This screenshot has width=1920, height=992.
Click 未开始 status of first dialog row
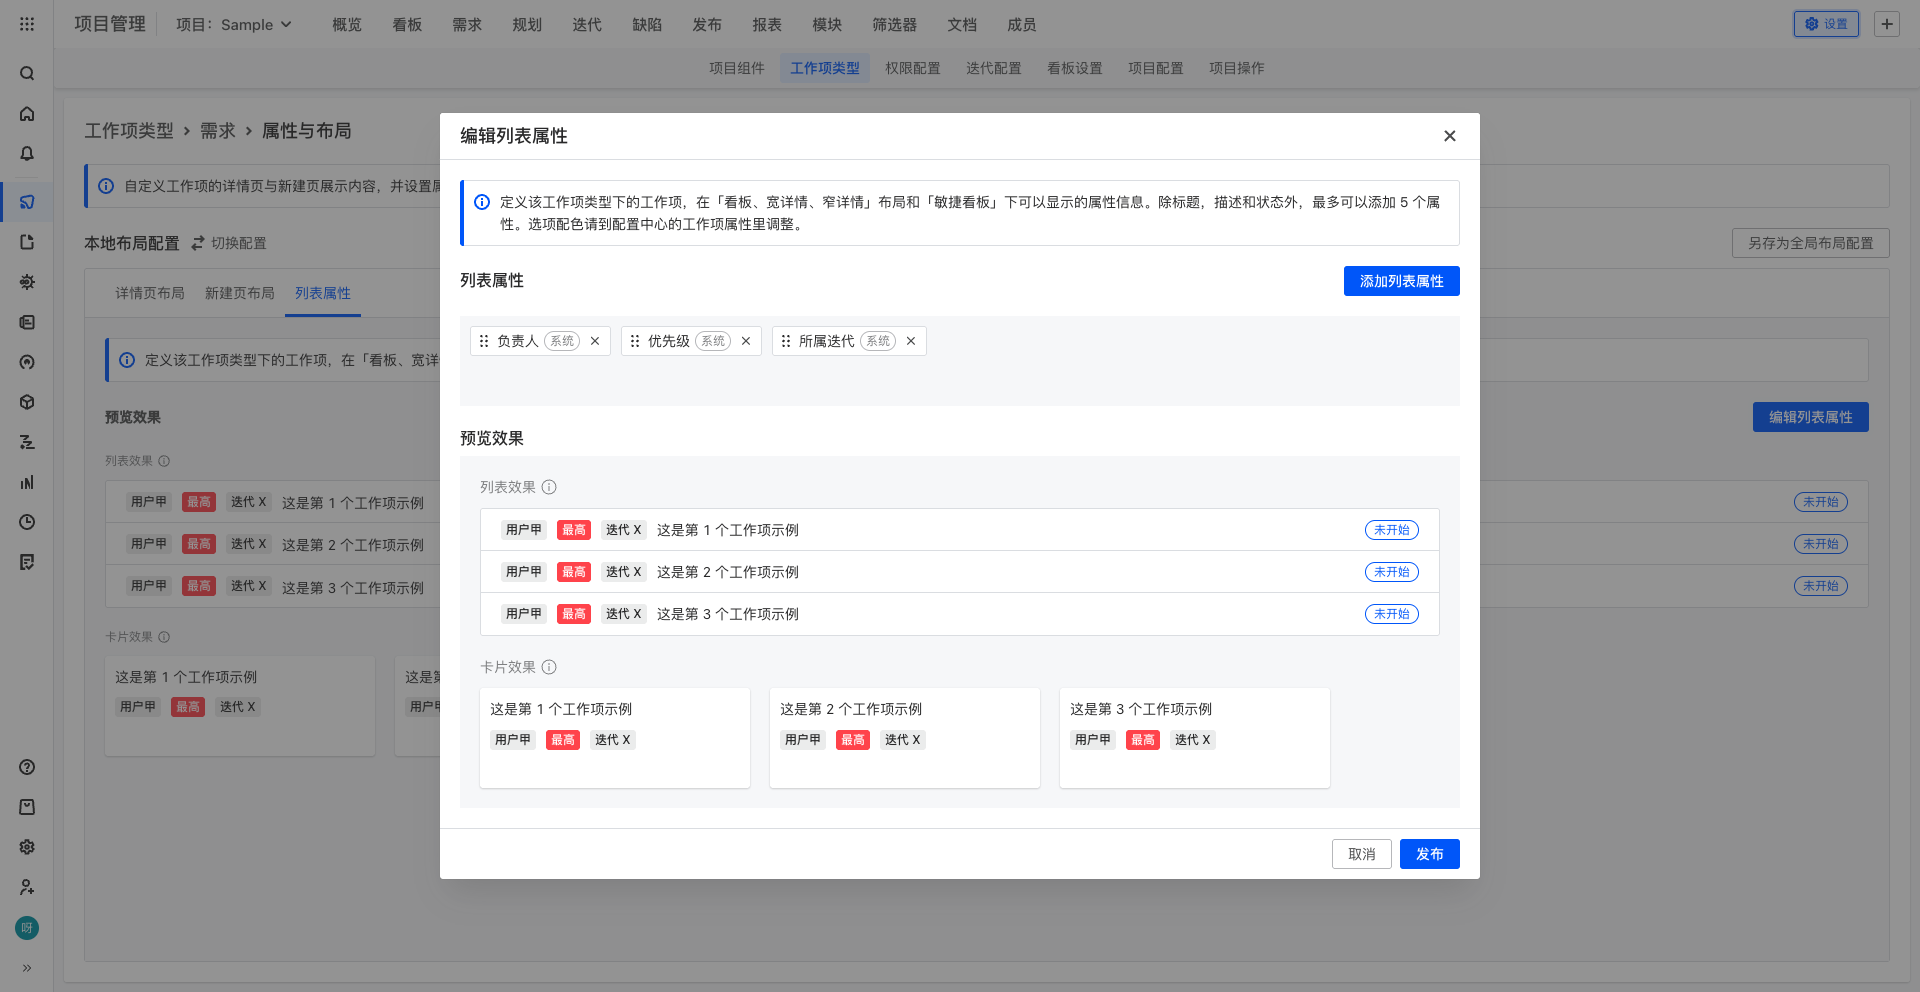point(1392,530)
